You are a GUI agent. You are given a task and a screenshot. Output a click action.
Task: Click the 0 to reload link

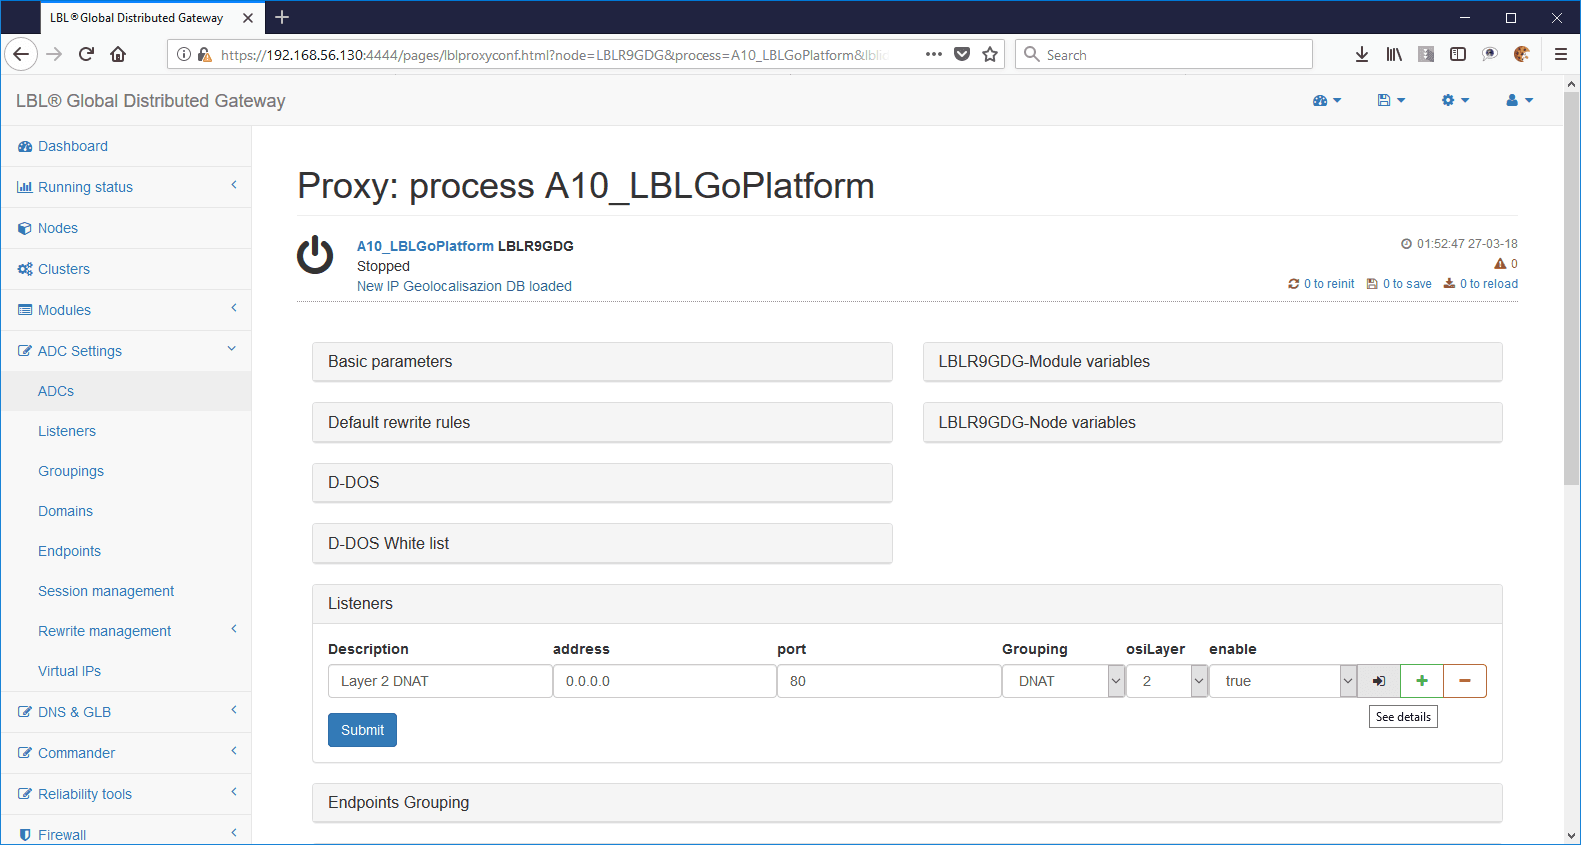[1480, 284]
